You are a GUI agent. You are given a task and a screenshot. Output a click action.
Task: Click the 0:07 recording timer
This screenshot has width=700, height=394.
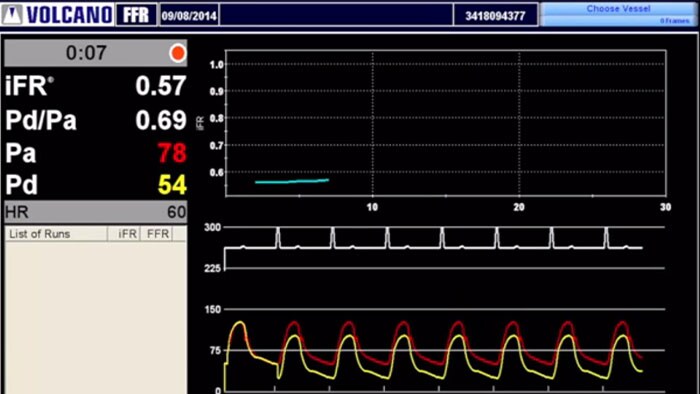pos(86,53)
